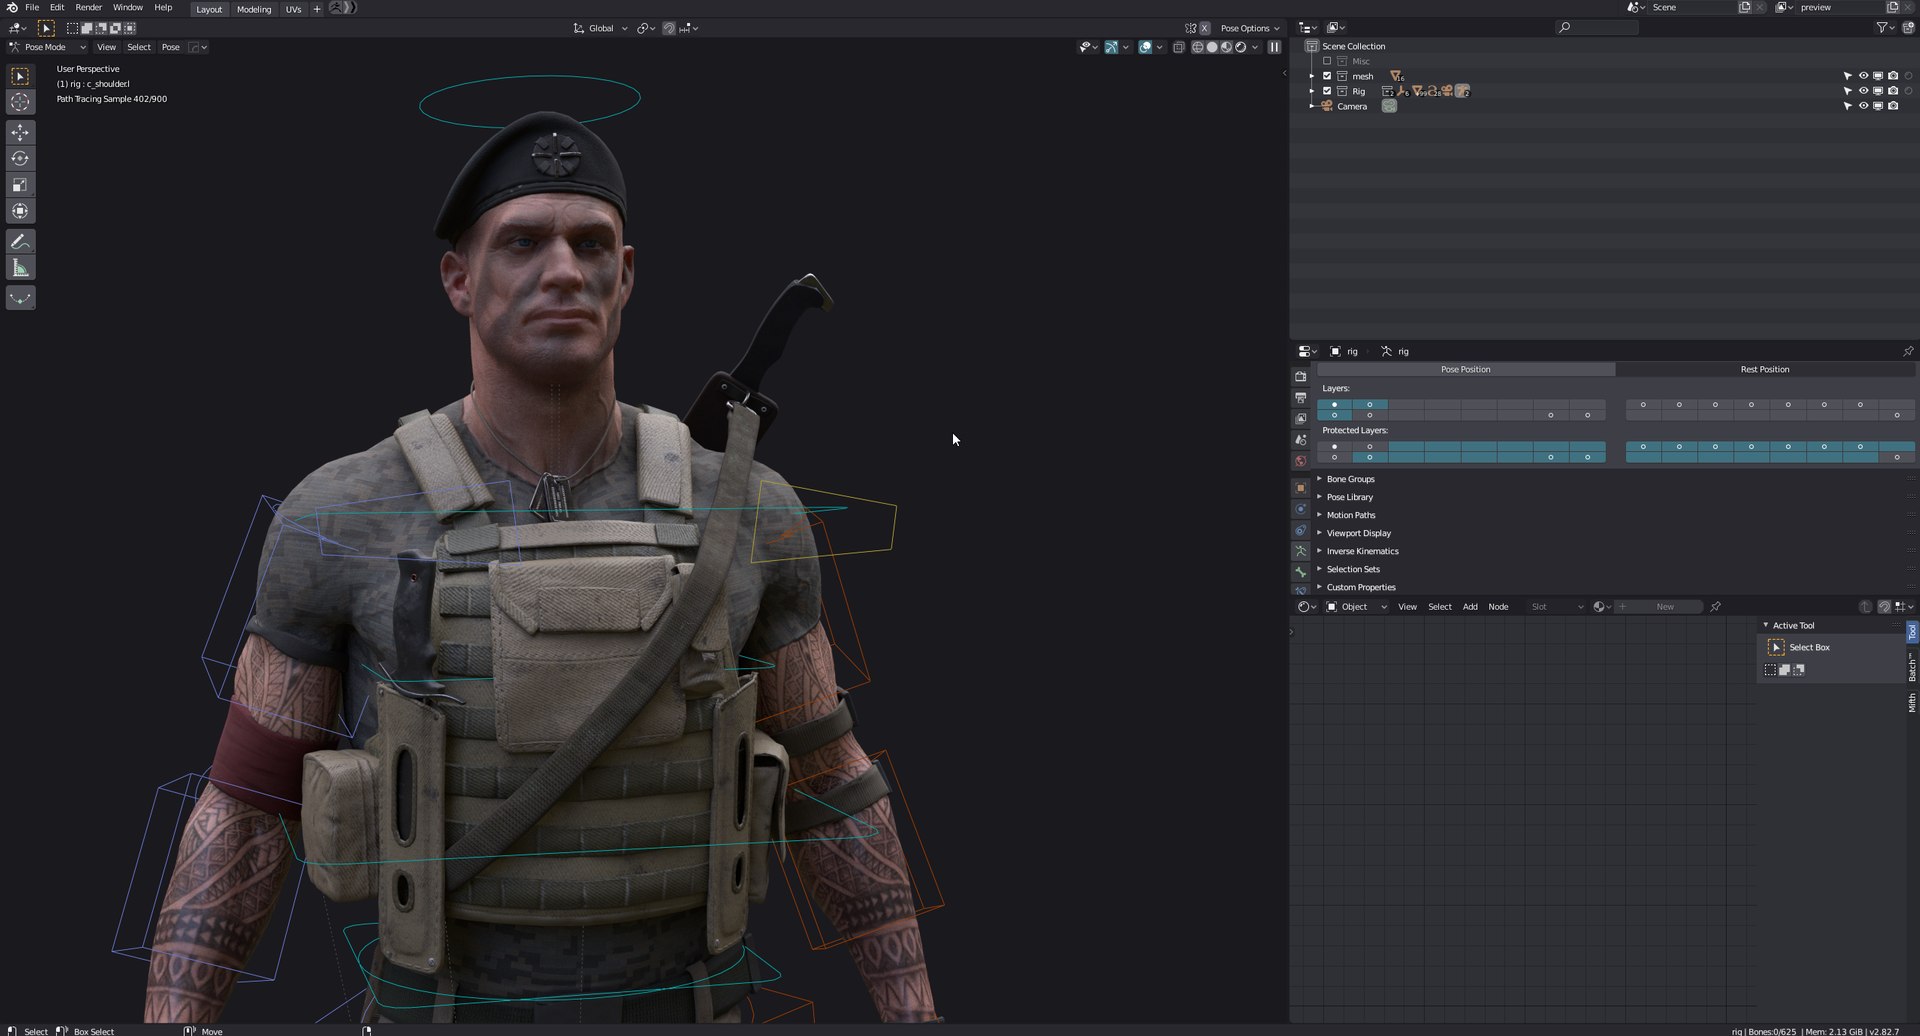
Task: Pause the viewport render preview
Action: (1274, 47)
